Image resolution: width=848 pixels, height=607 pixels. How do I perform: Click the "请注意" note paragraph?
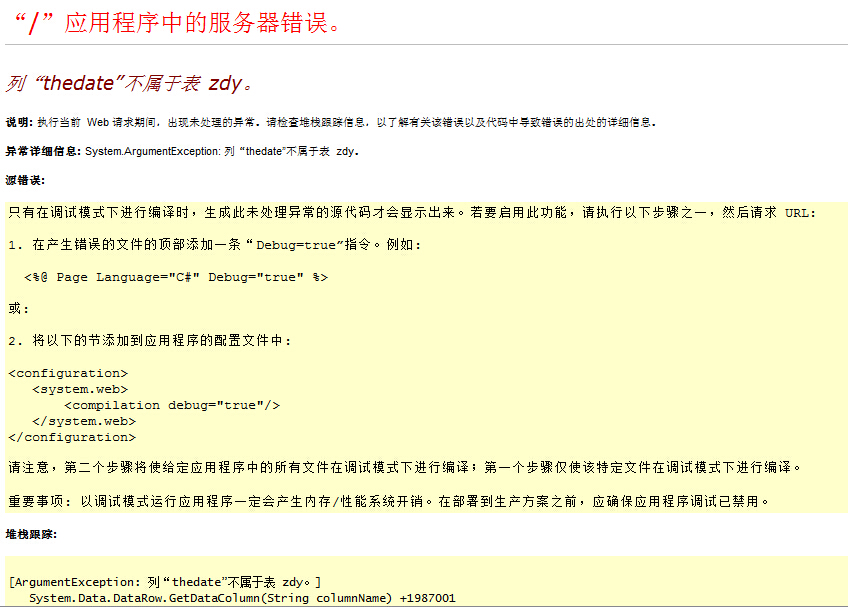coord(404,467)
